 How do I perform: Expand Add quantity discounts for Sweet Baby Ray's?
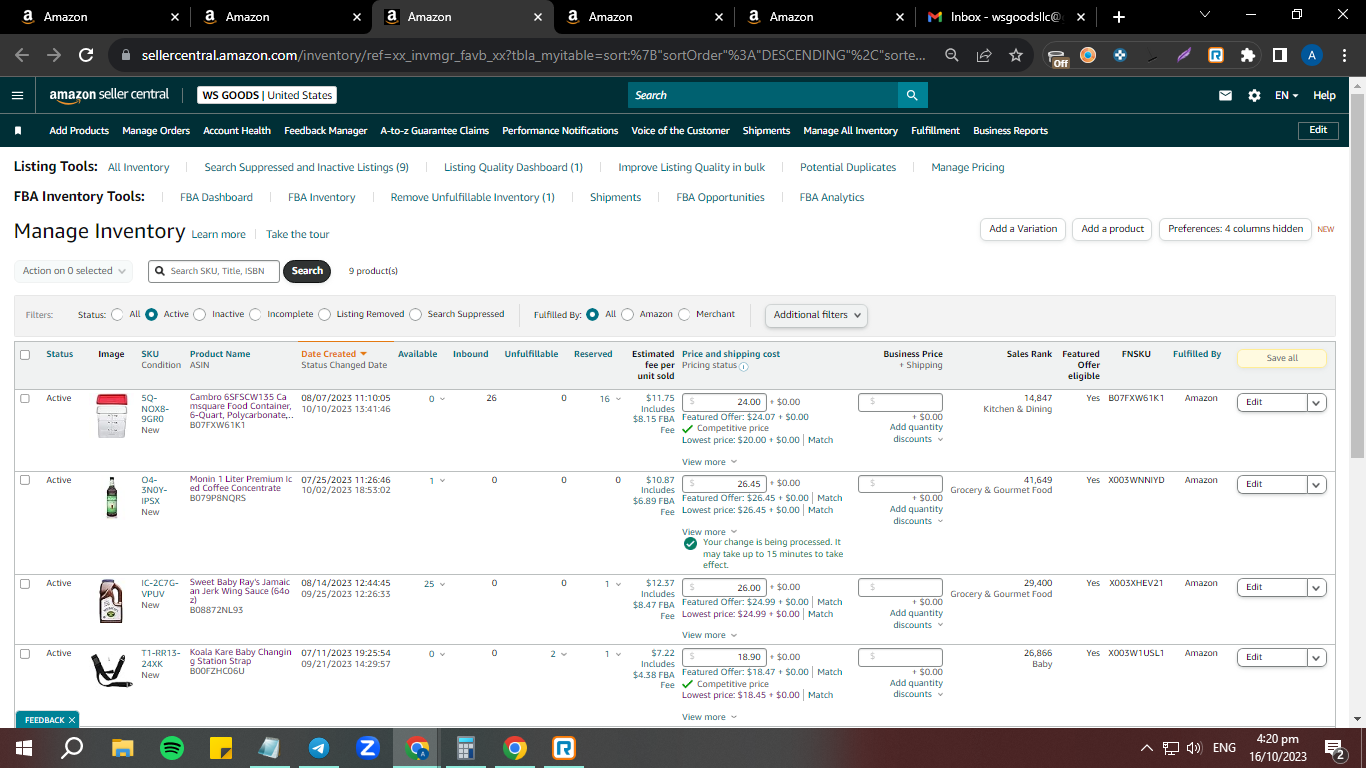917,619
